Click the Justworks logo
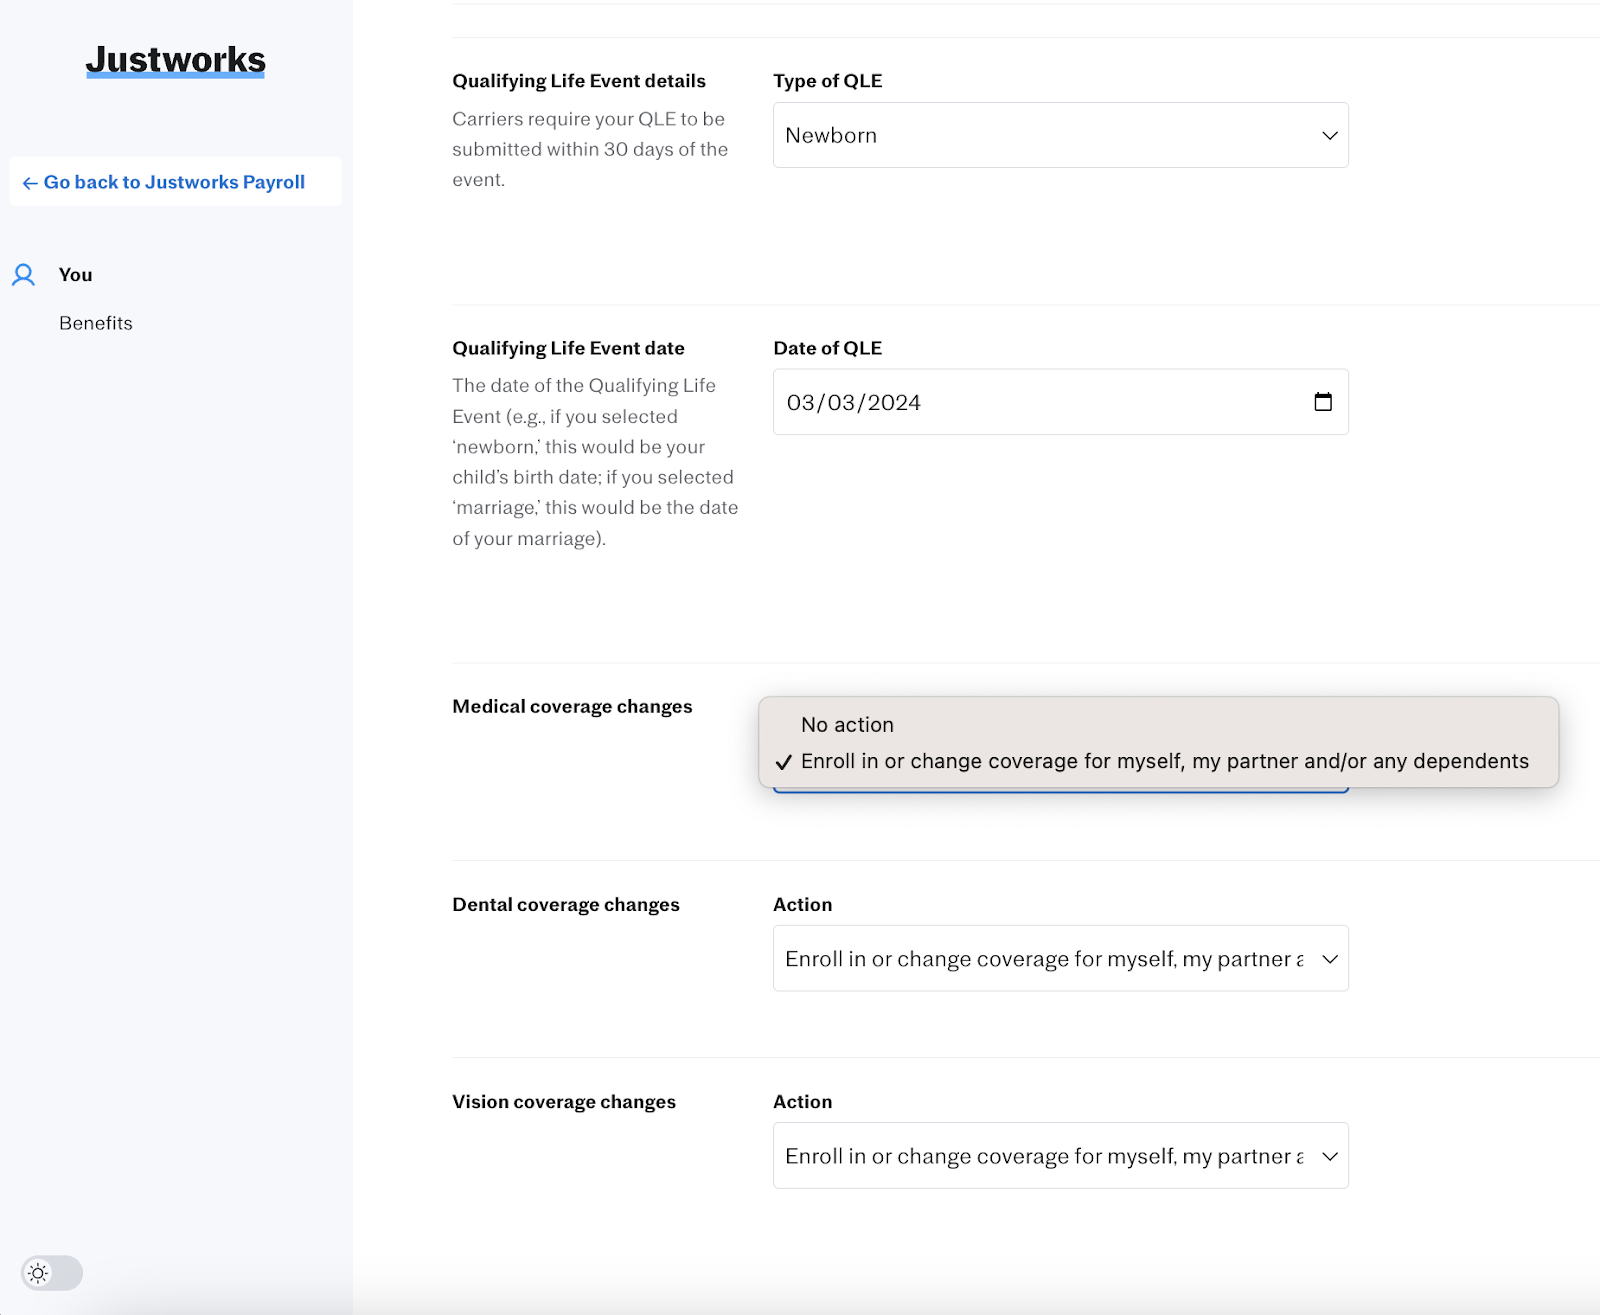 [x=176, y=60]
